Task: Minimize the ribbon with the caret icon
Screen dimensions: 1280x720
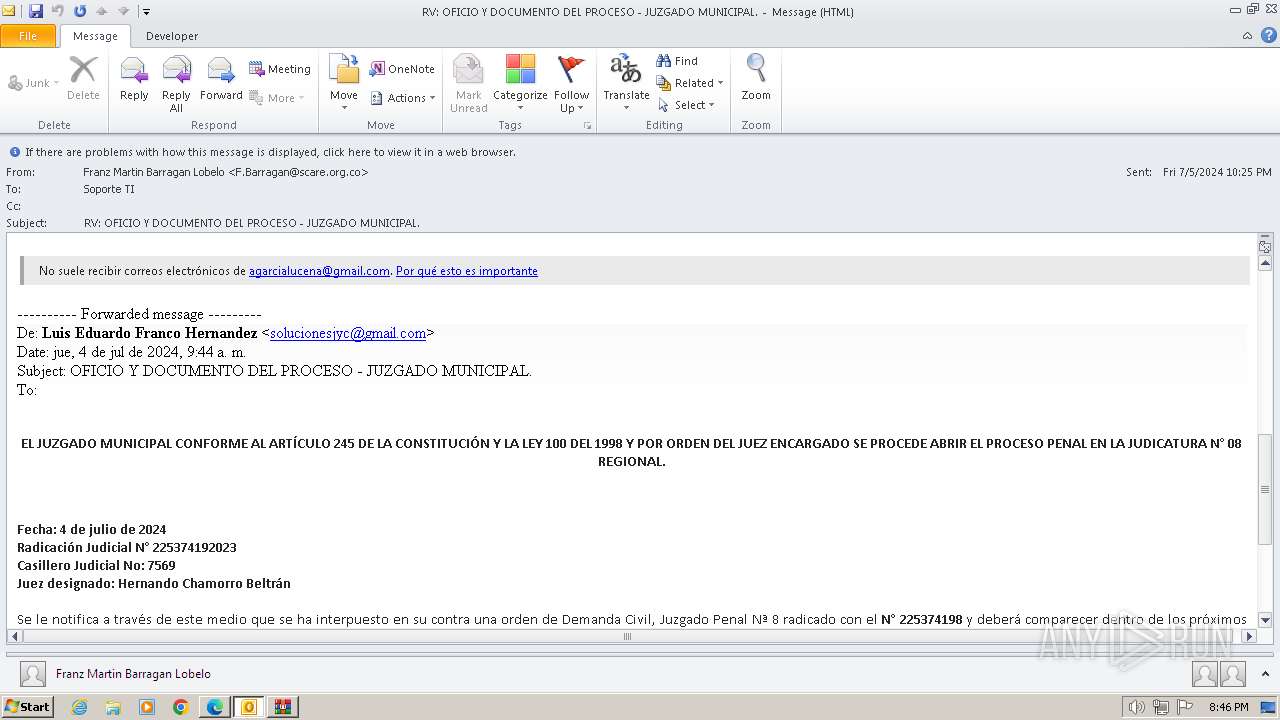Action: click(x=1247, y=35)
